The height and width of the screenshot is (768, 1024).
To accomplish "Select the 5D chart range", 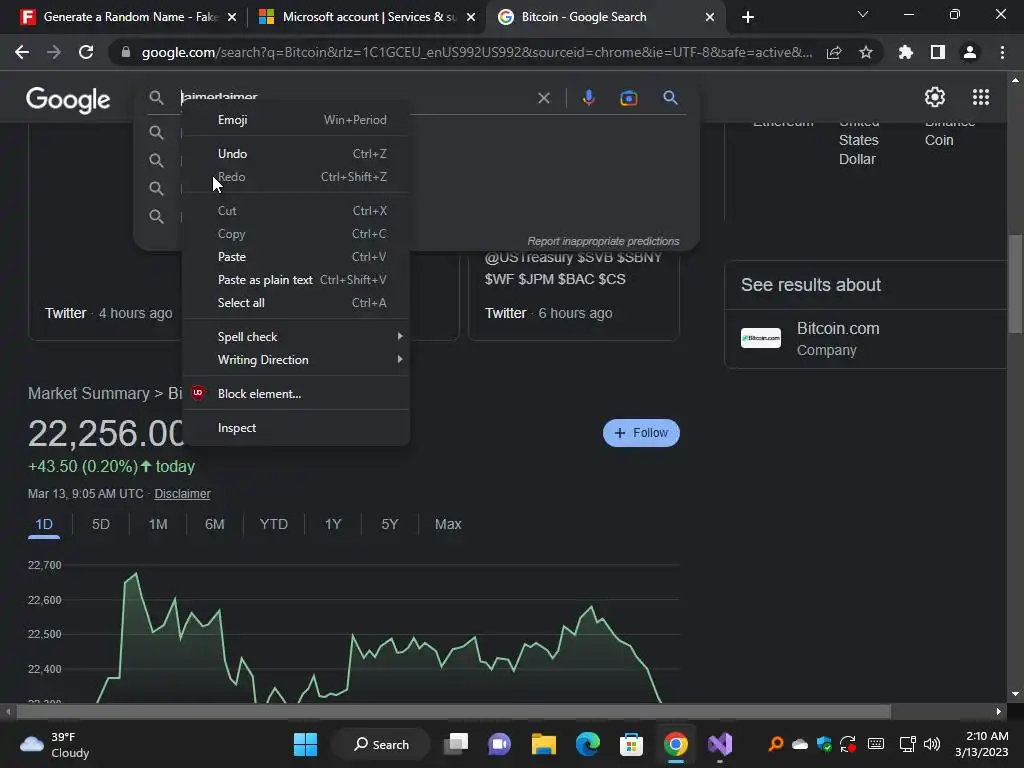I will (101, 524).
